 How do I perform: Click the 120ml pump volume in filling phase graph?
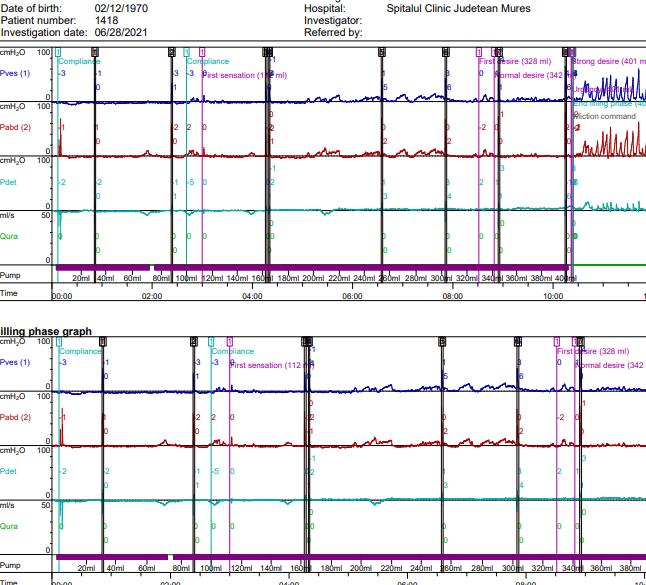tap(241, 568)
